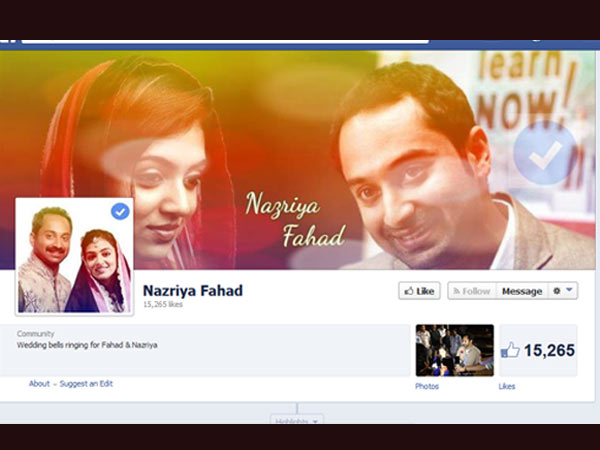Click the thumbs-up Likes icon beside 15,265
The height and width of the screenshot is (450, 600).
click(510, 350)
